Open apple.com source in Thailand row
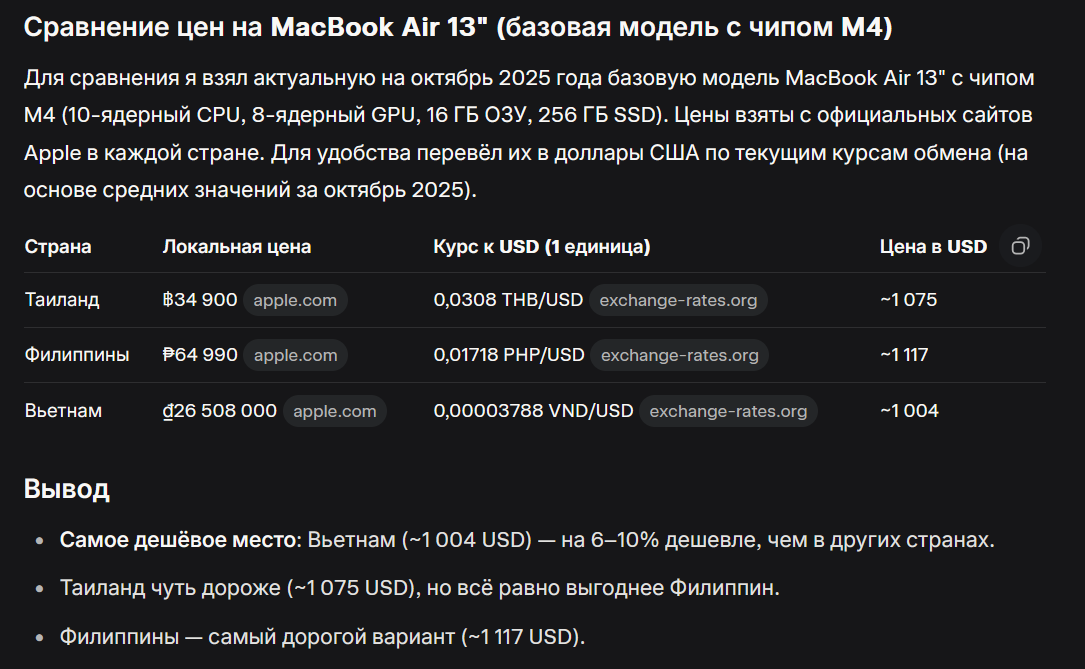1085x669 pixels. (x=295, y=300)
